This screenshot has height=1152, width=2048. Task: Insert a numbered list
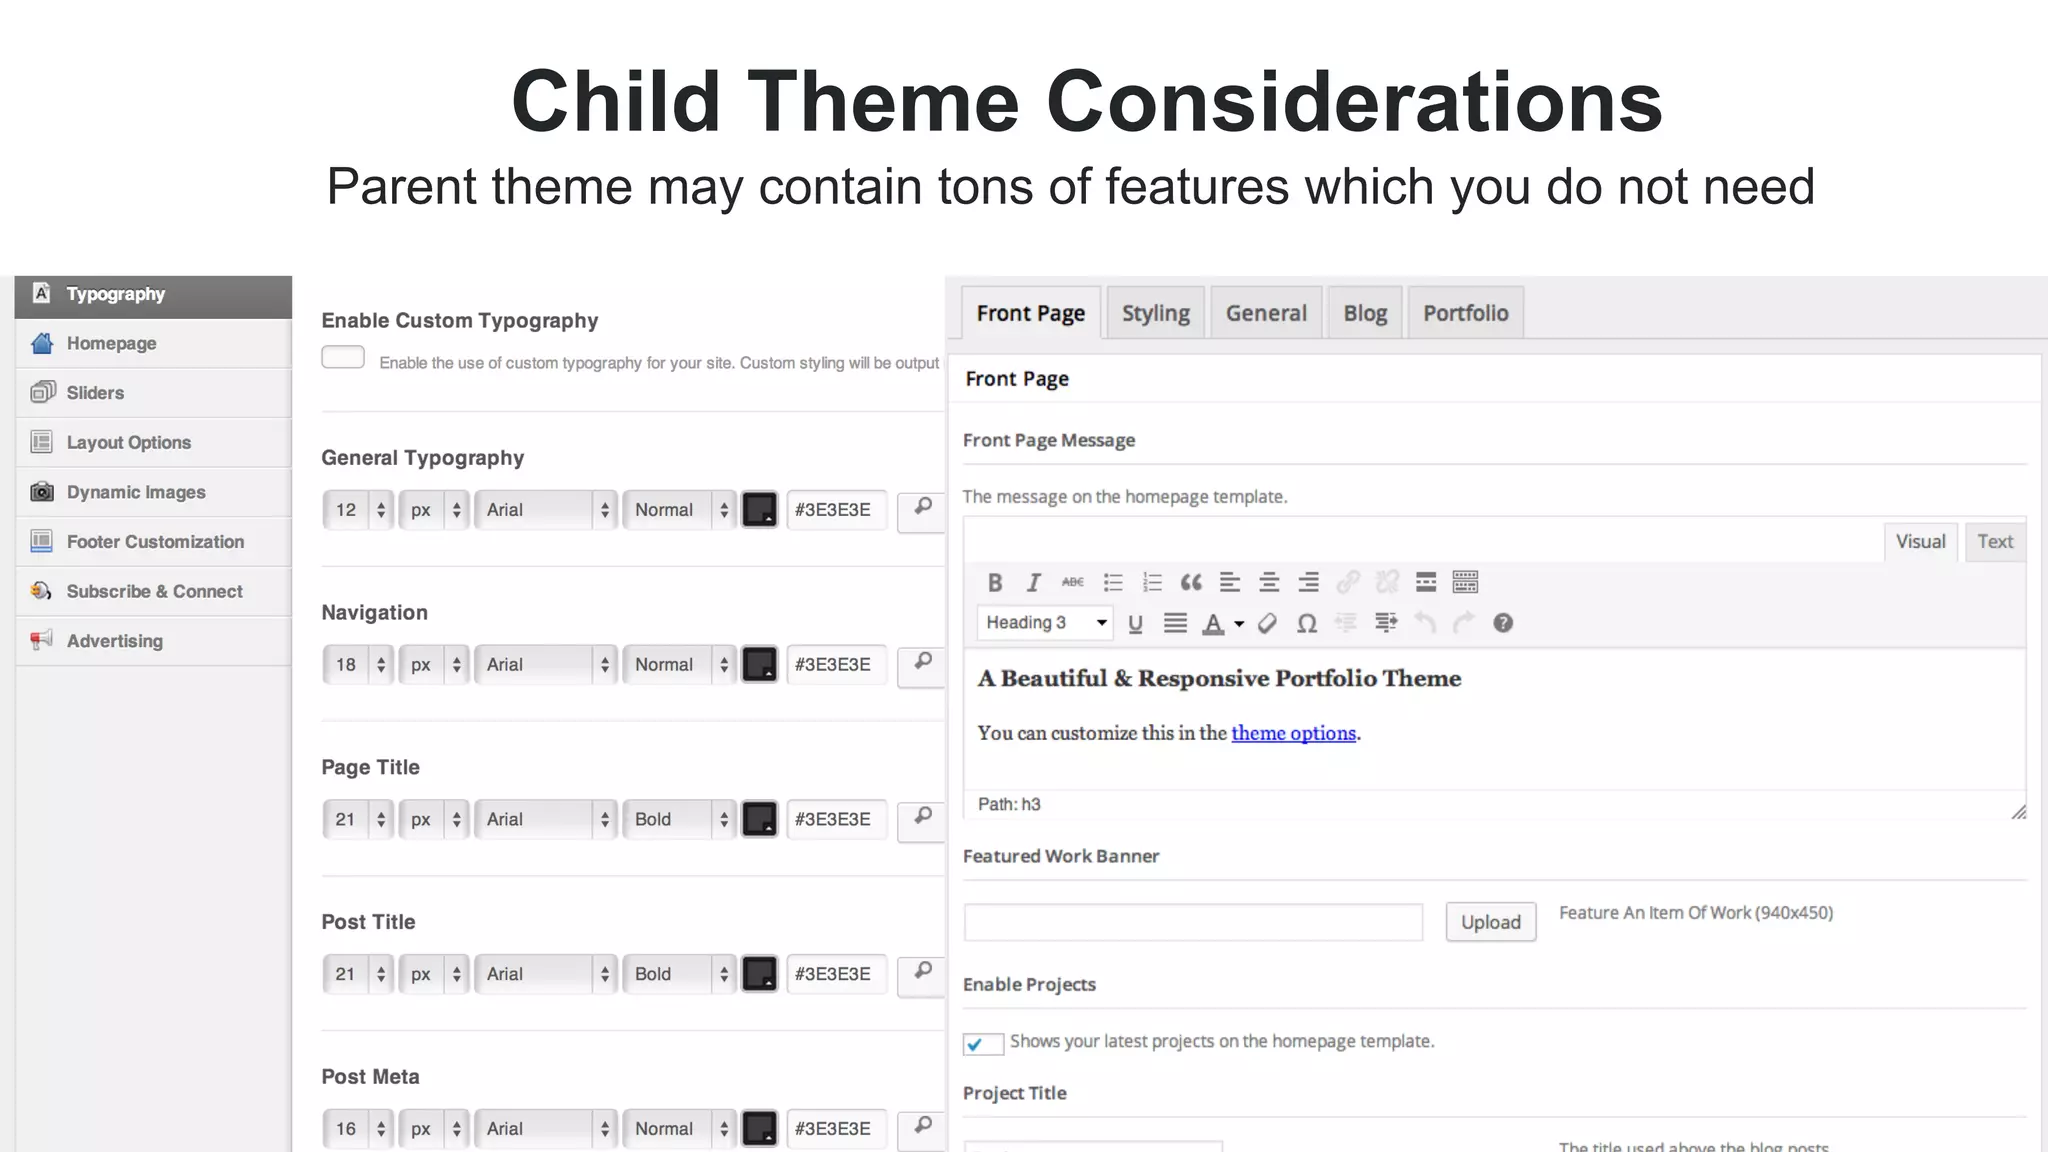(x=1151, y=582)
